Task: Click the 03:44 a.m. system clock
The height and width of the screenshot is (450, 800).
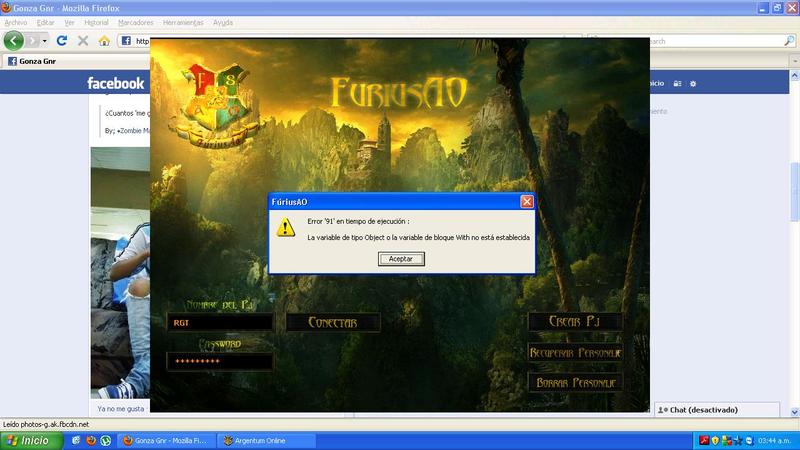Action: pyautogui.click(x=774, y=440)
